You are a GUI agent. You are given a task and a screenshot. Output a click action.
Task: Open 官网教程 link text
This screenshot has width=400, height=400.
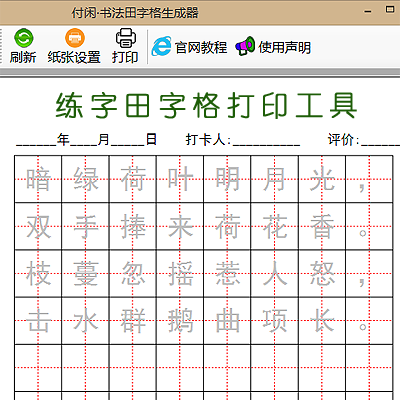tap(201, 47)
